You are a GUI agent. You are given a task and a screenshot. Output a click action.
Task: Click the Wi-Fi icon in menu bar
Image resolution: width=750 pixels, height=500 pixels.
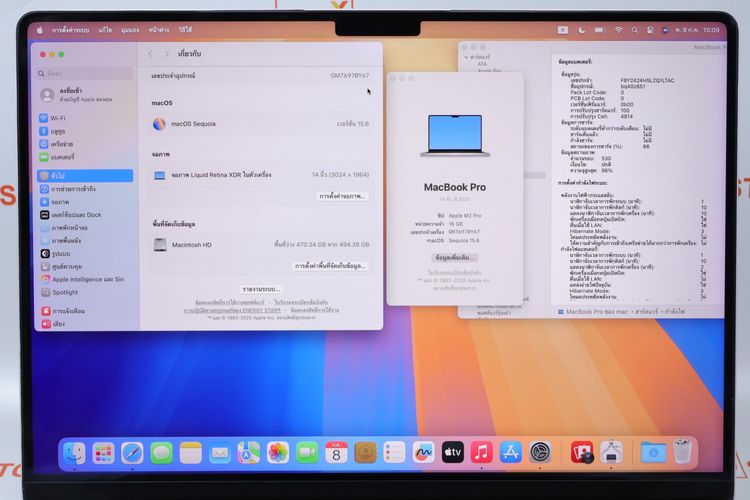click(x=618, y=30)
